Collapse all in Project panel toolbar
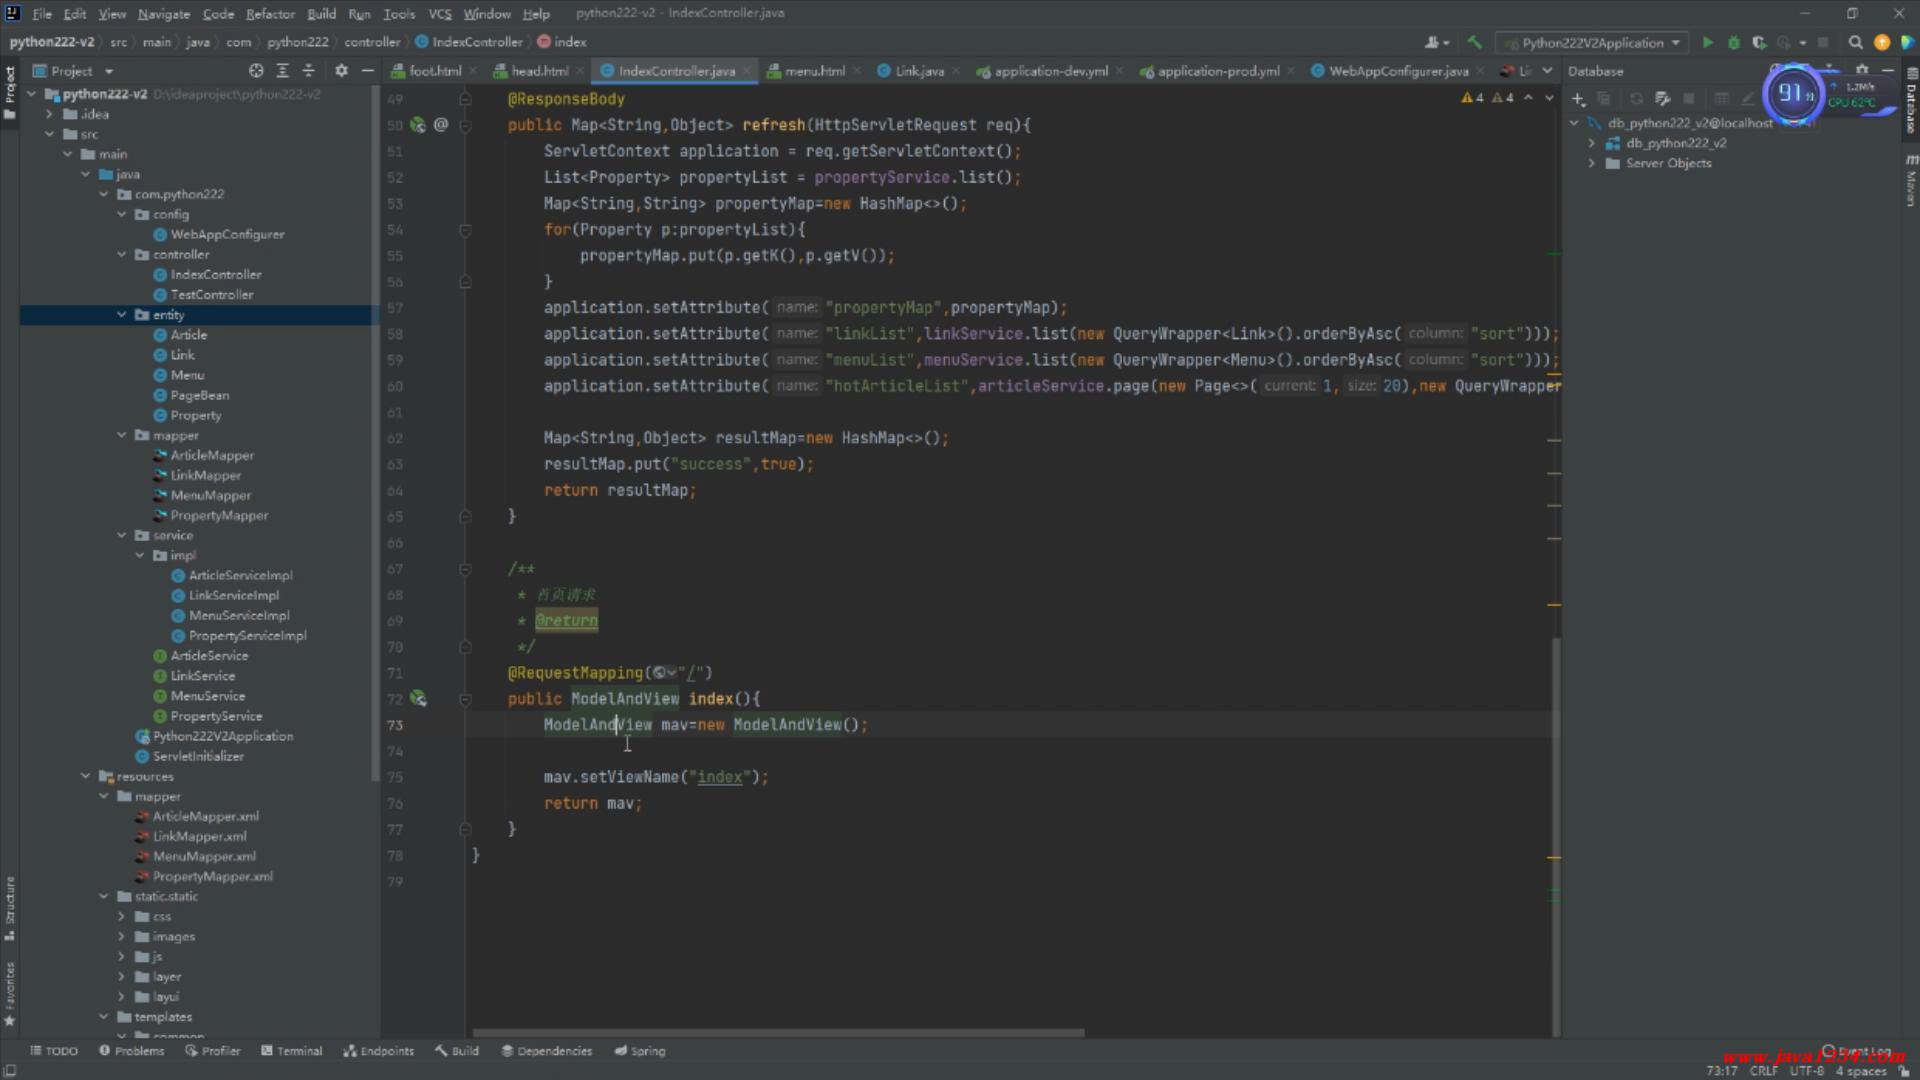Image resolution: width=1920 pixels, height=1080 pixels. click(308, 71)
